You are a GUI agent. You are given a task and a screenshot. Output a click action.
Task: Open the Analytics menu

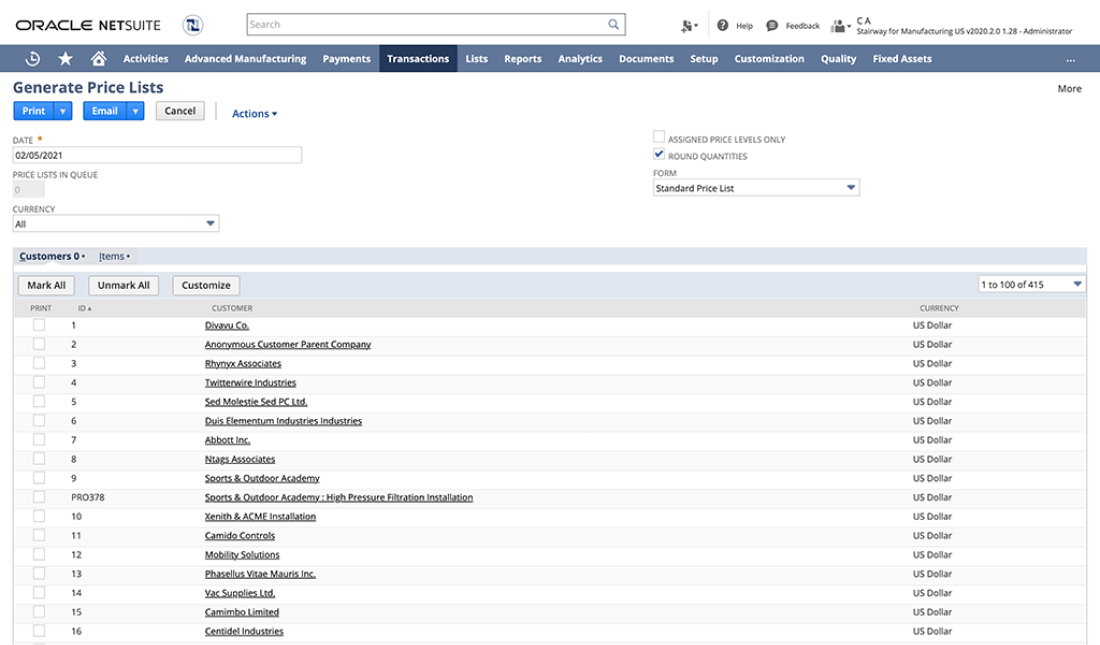580,59
